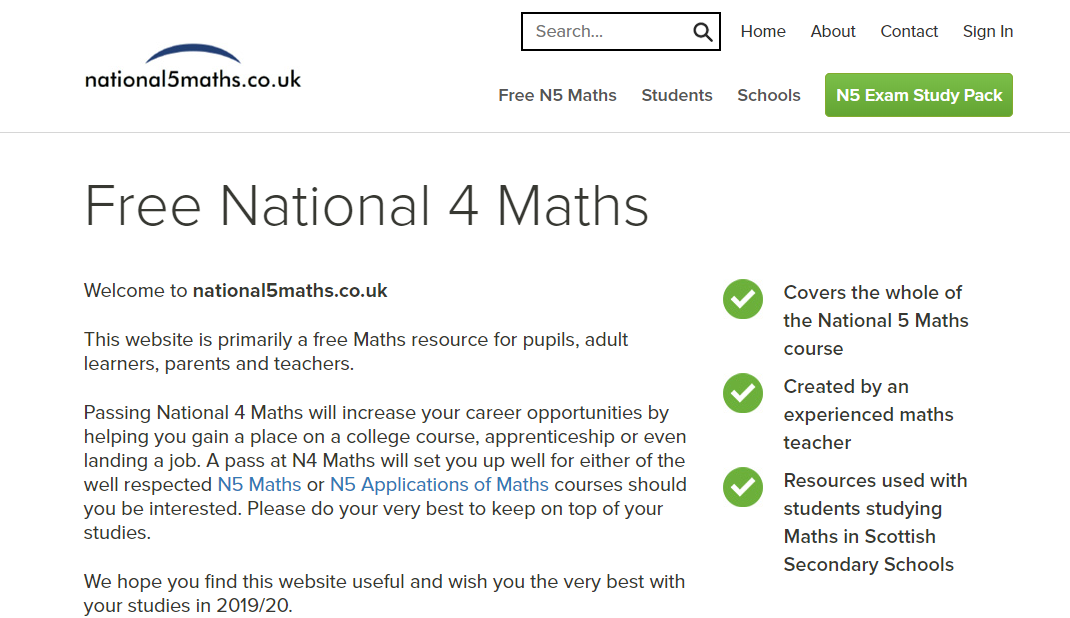Open the Home menu item
Viewport: 1070px width, 618px height.
763,31
